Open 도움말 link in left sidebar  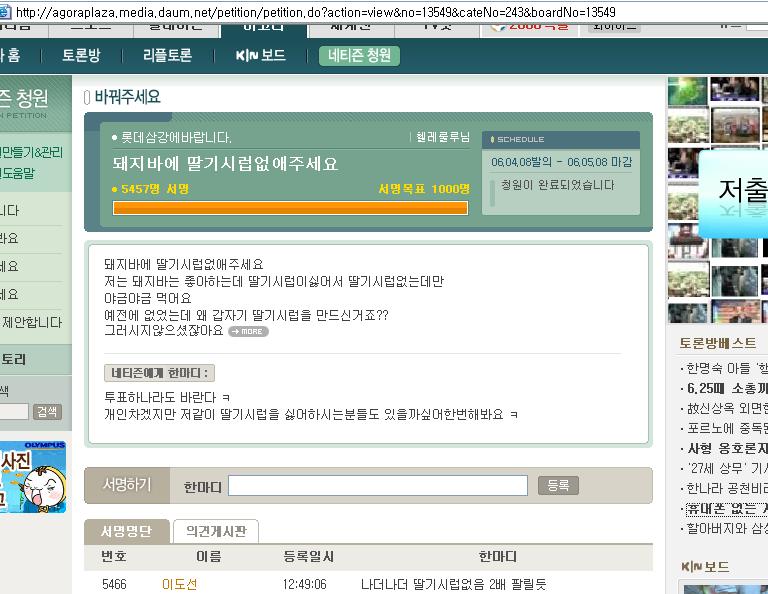click(x=18, y=173)
